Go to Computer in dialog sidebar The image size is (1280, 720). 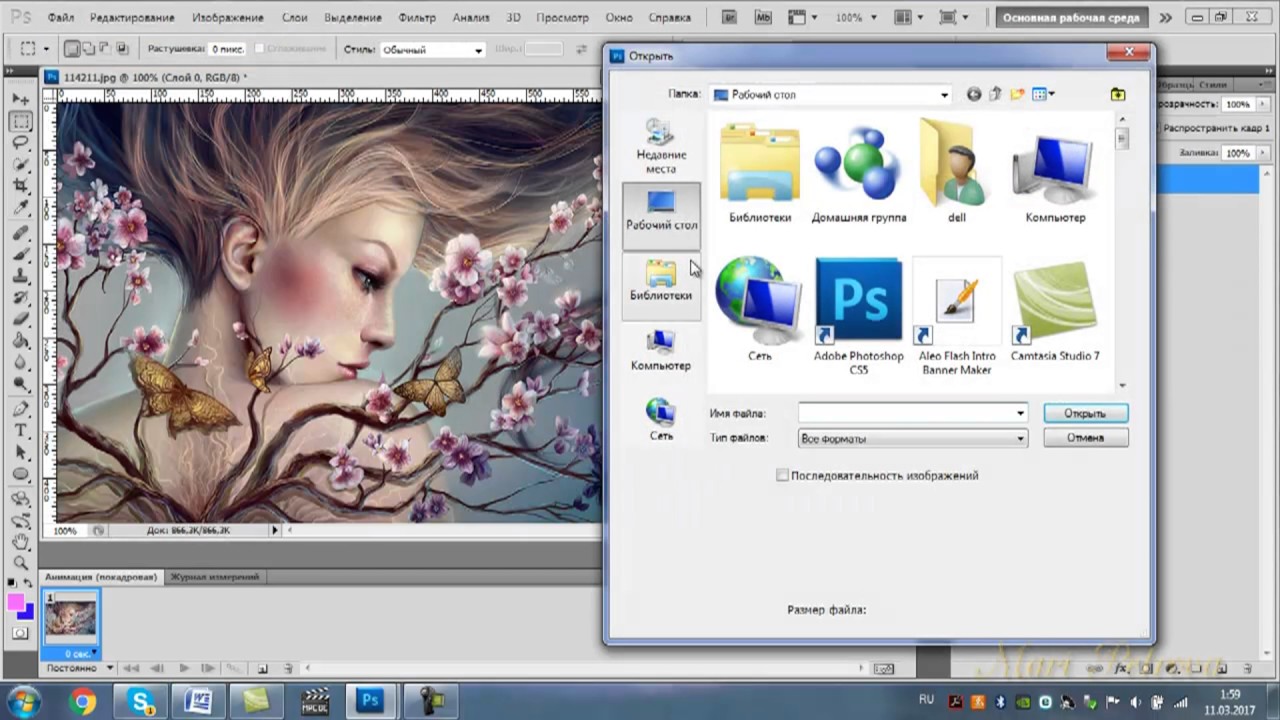(661, 351)
